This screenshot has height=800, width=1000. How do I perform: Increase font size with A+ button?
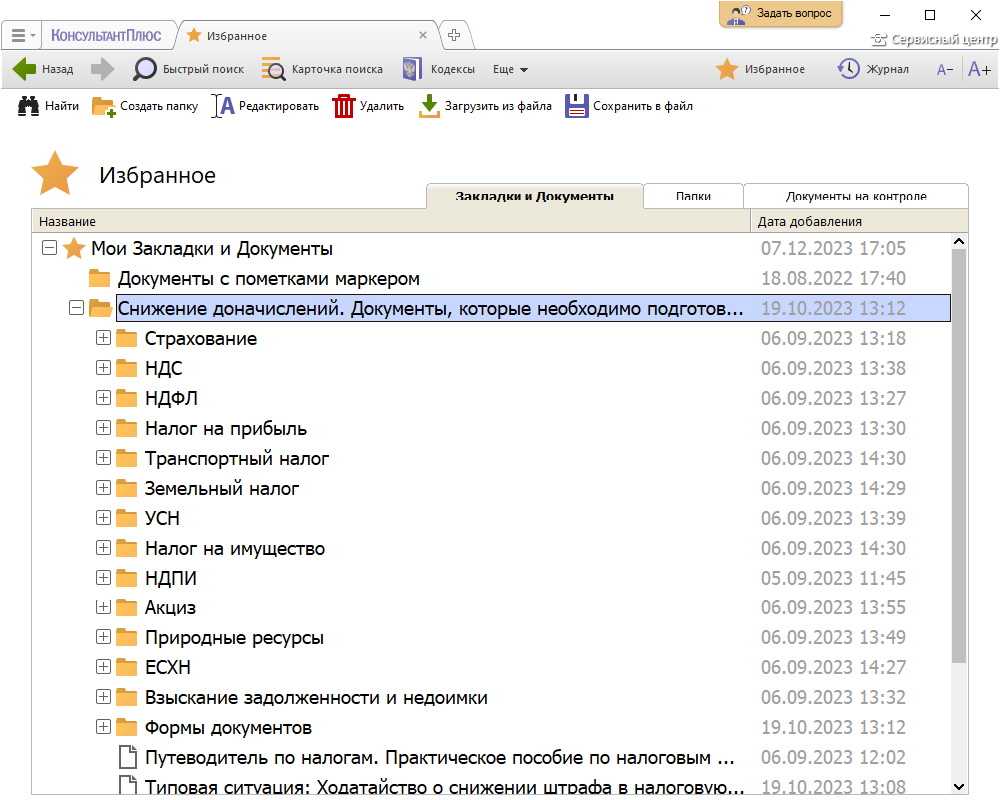pyautogui.click(x=979, y=69)
